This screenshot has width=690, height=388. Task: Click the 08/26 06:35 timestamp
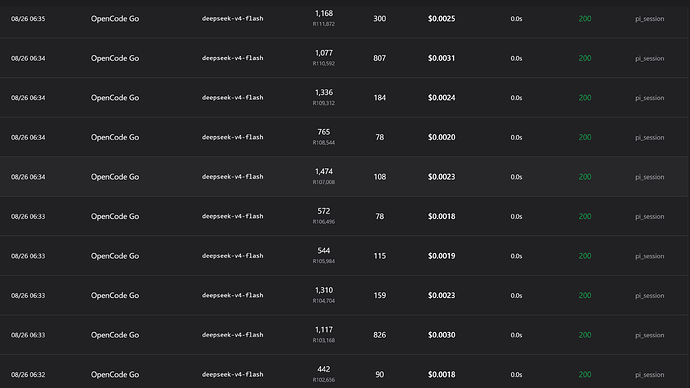(x=28, y=19)
